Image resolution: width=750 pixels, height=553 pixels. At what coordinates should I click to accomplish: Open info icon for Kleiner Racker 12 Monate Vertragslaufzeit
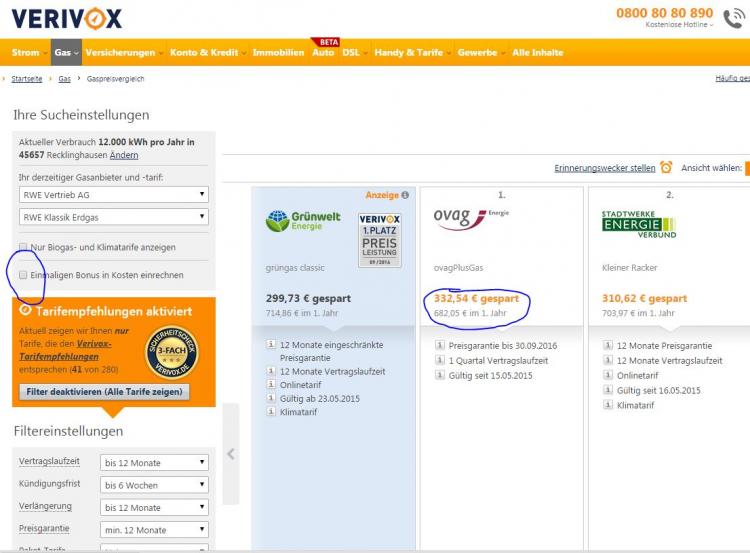coord(608,360)
